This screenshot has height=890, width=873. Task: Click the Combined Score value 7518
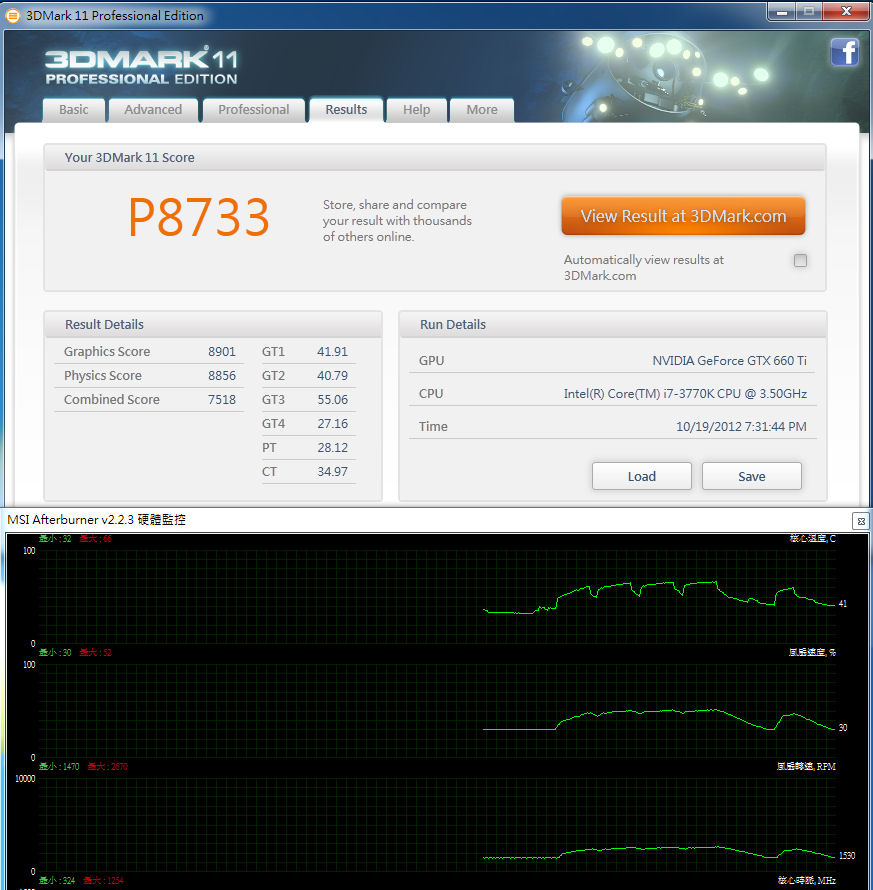[x=221, y=400]
